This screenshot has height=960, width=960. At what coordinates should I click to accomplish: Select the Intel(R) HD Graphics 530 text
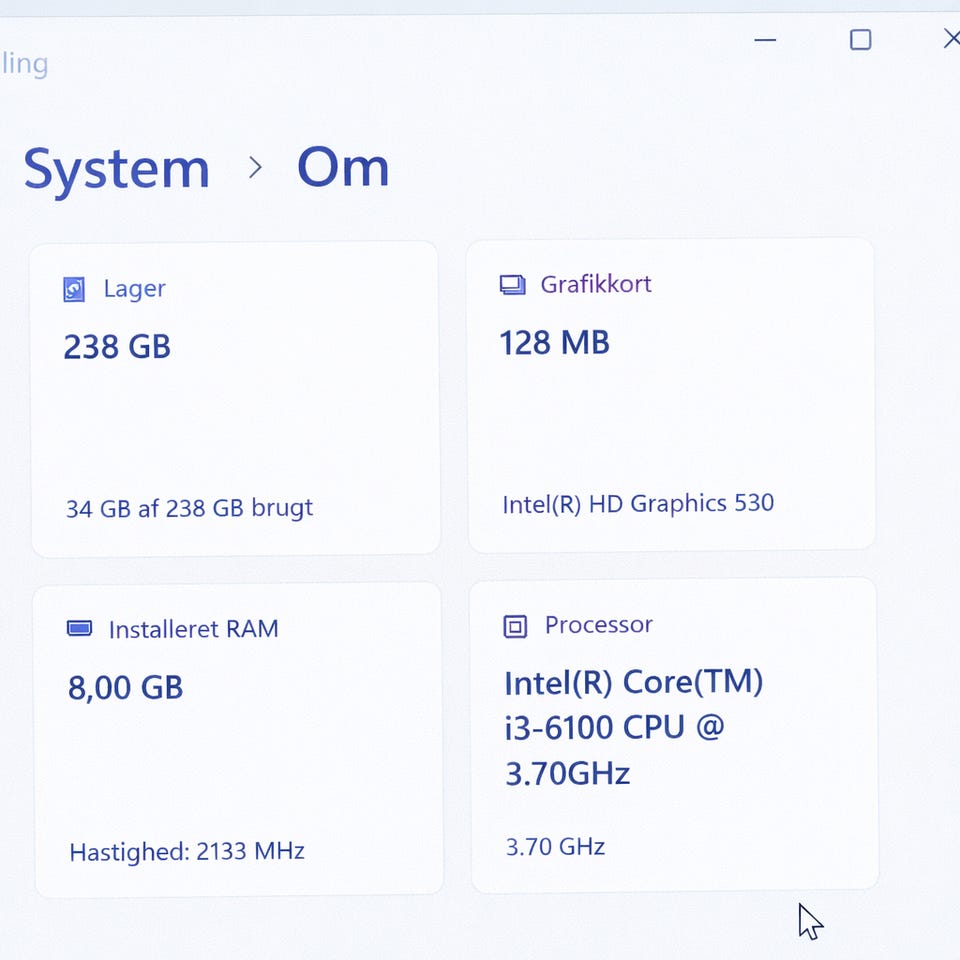click(x=638, y=503)
